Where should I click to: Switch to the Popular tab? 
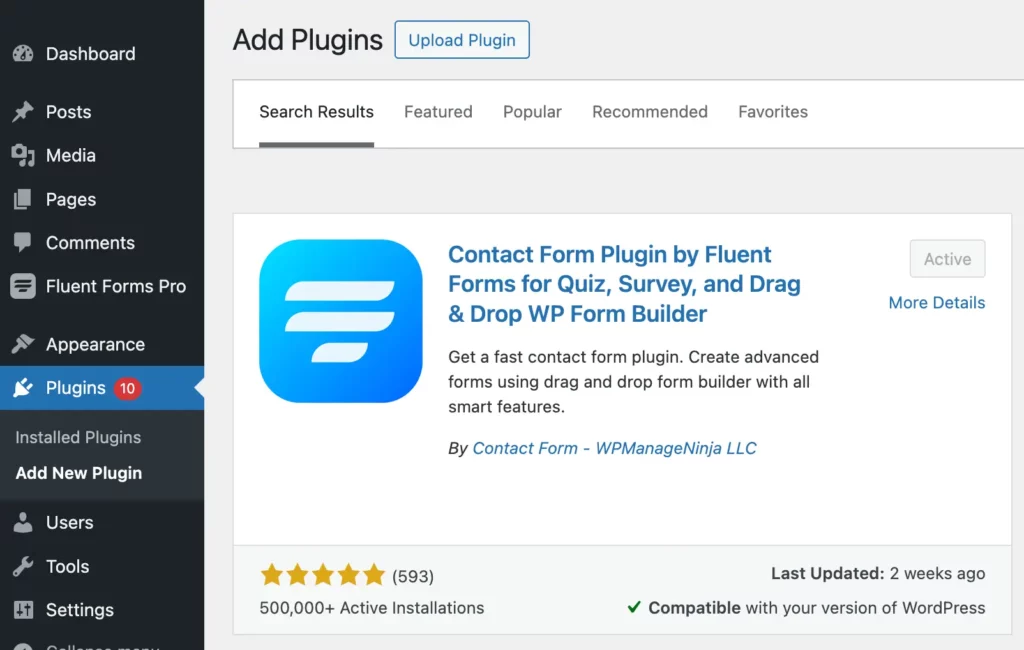coord(532,112)
